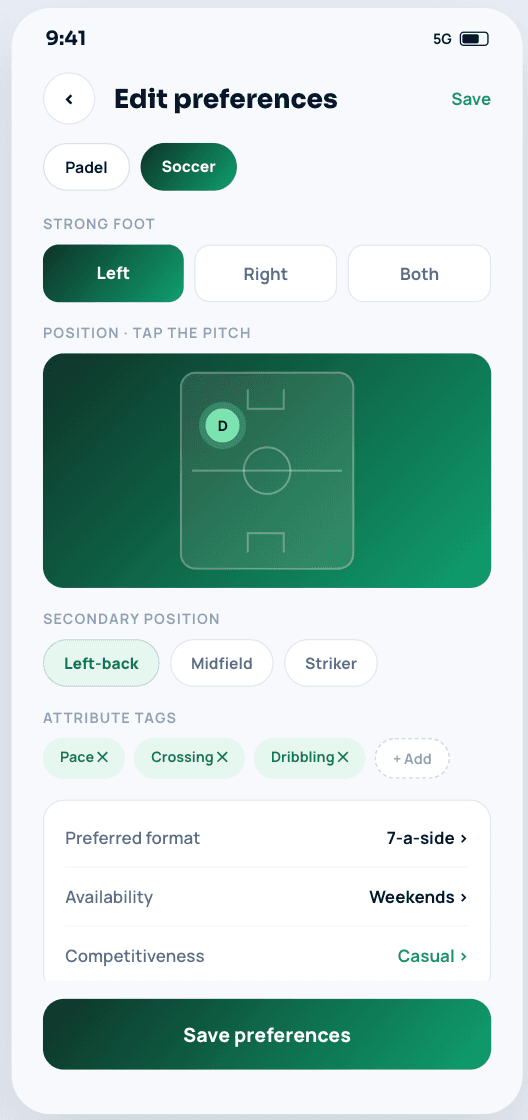Viewport: 528px width, 1120px height.
Task: Switch to the Padel tab
Action: (86, 167)
